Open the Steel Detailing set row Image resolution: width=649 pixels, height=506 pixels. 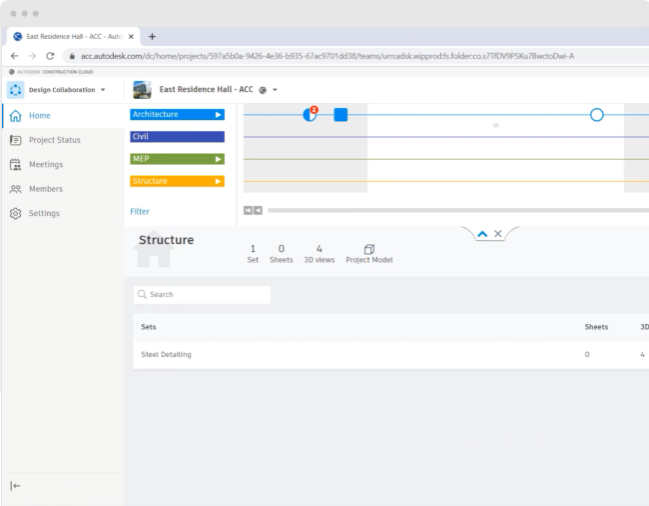[x=391, y=355]
